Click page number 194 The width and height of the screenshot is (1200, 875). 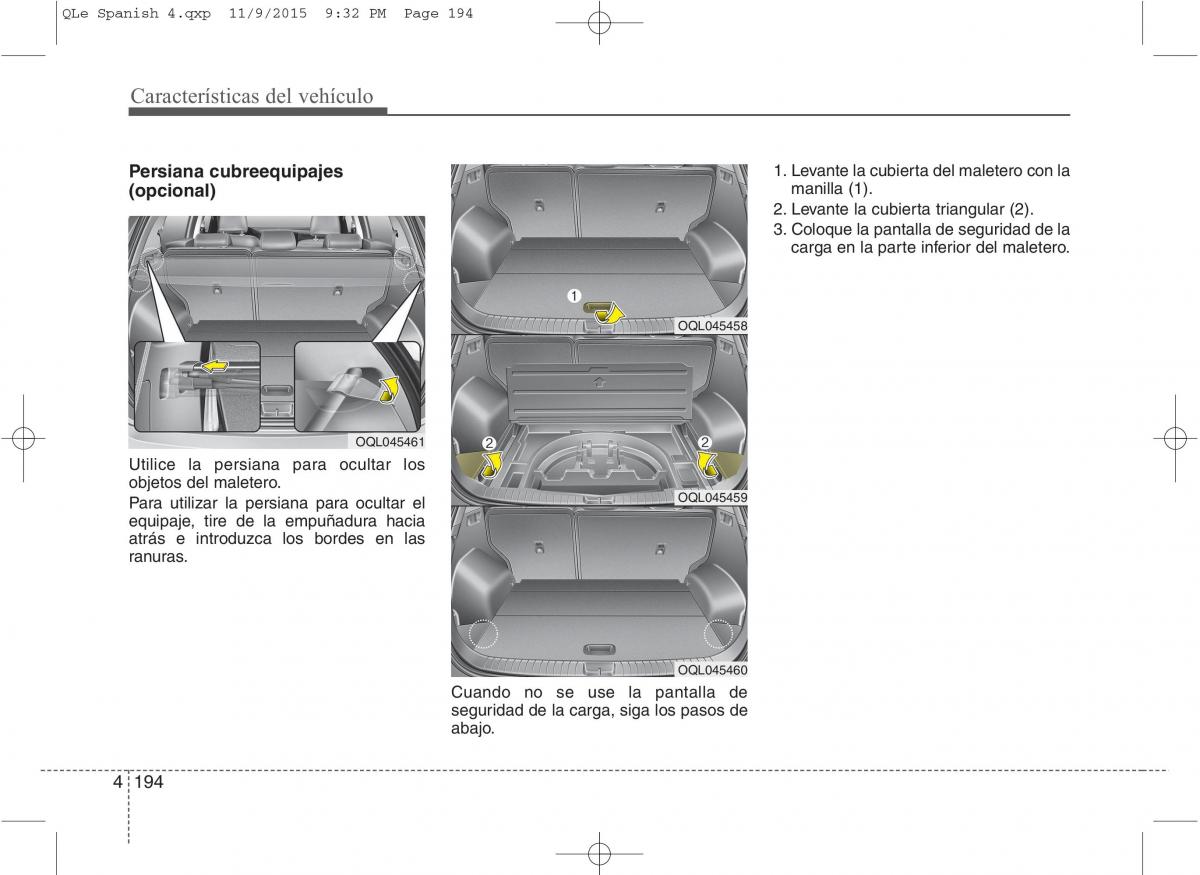[x=147, y=782]
